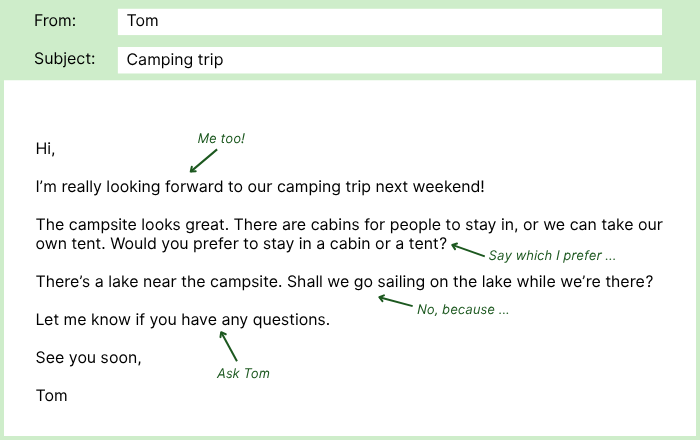700x440 pixels.
Task: Click the From field containing "Tom"
Action: (x=389, y=21)
